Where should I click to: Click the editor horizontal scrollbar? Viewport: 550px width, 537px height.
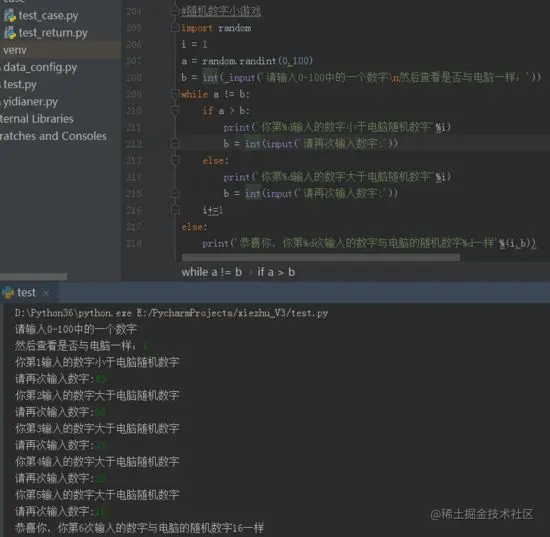tap(321, 258)
